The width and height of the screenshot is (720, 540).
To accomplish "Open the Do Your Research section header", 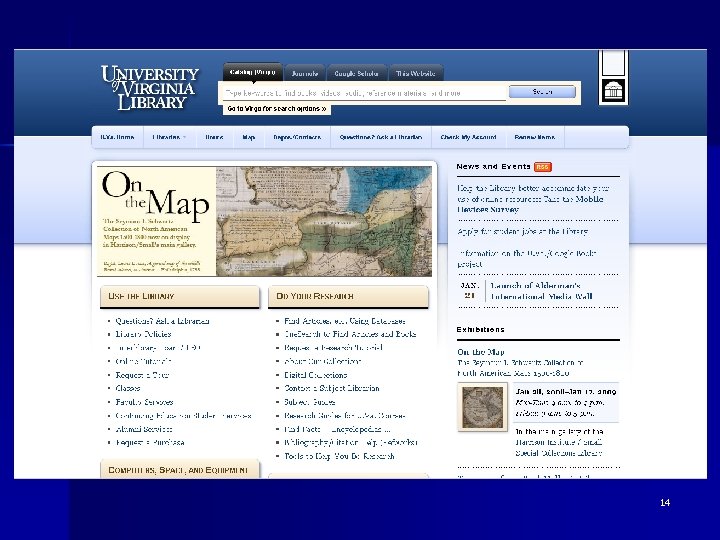I will pyautogui.click(x=348, y=297).
